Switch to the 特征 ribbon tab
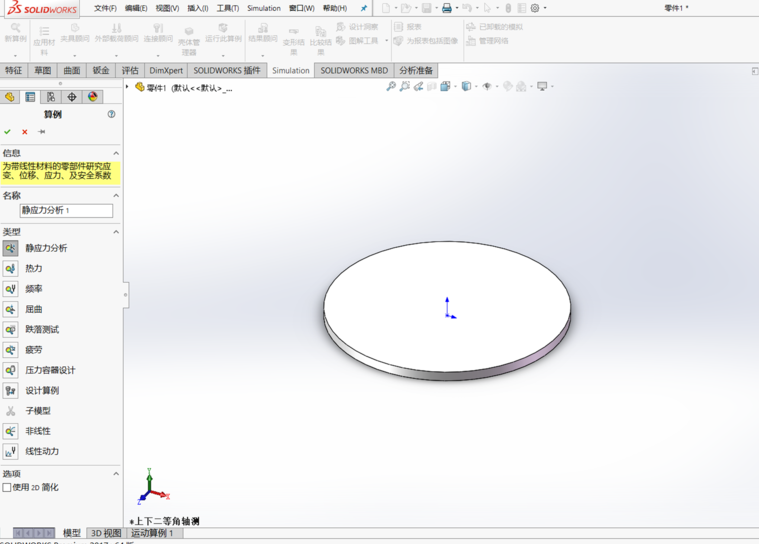Viewport: 759px width, 544px height. pyautogui.click(x=14, y=71)
